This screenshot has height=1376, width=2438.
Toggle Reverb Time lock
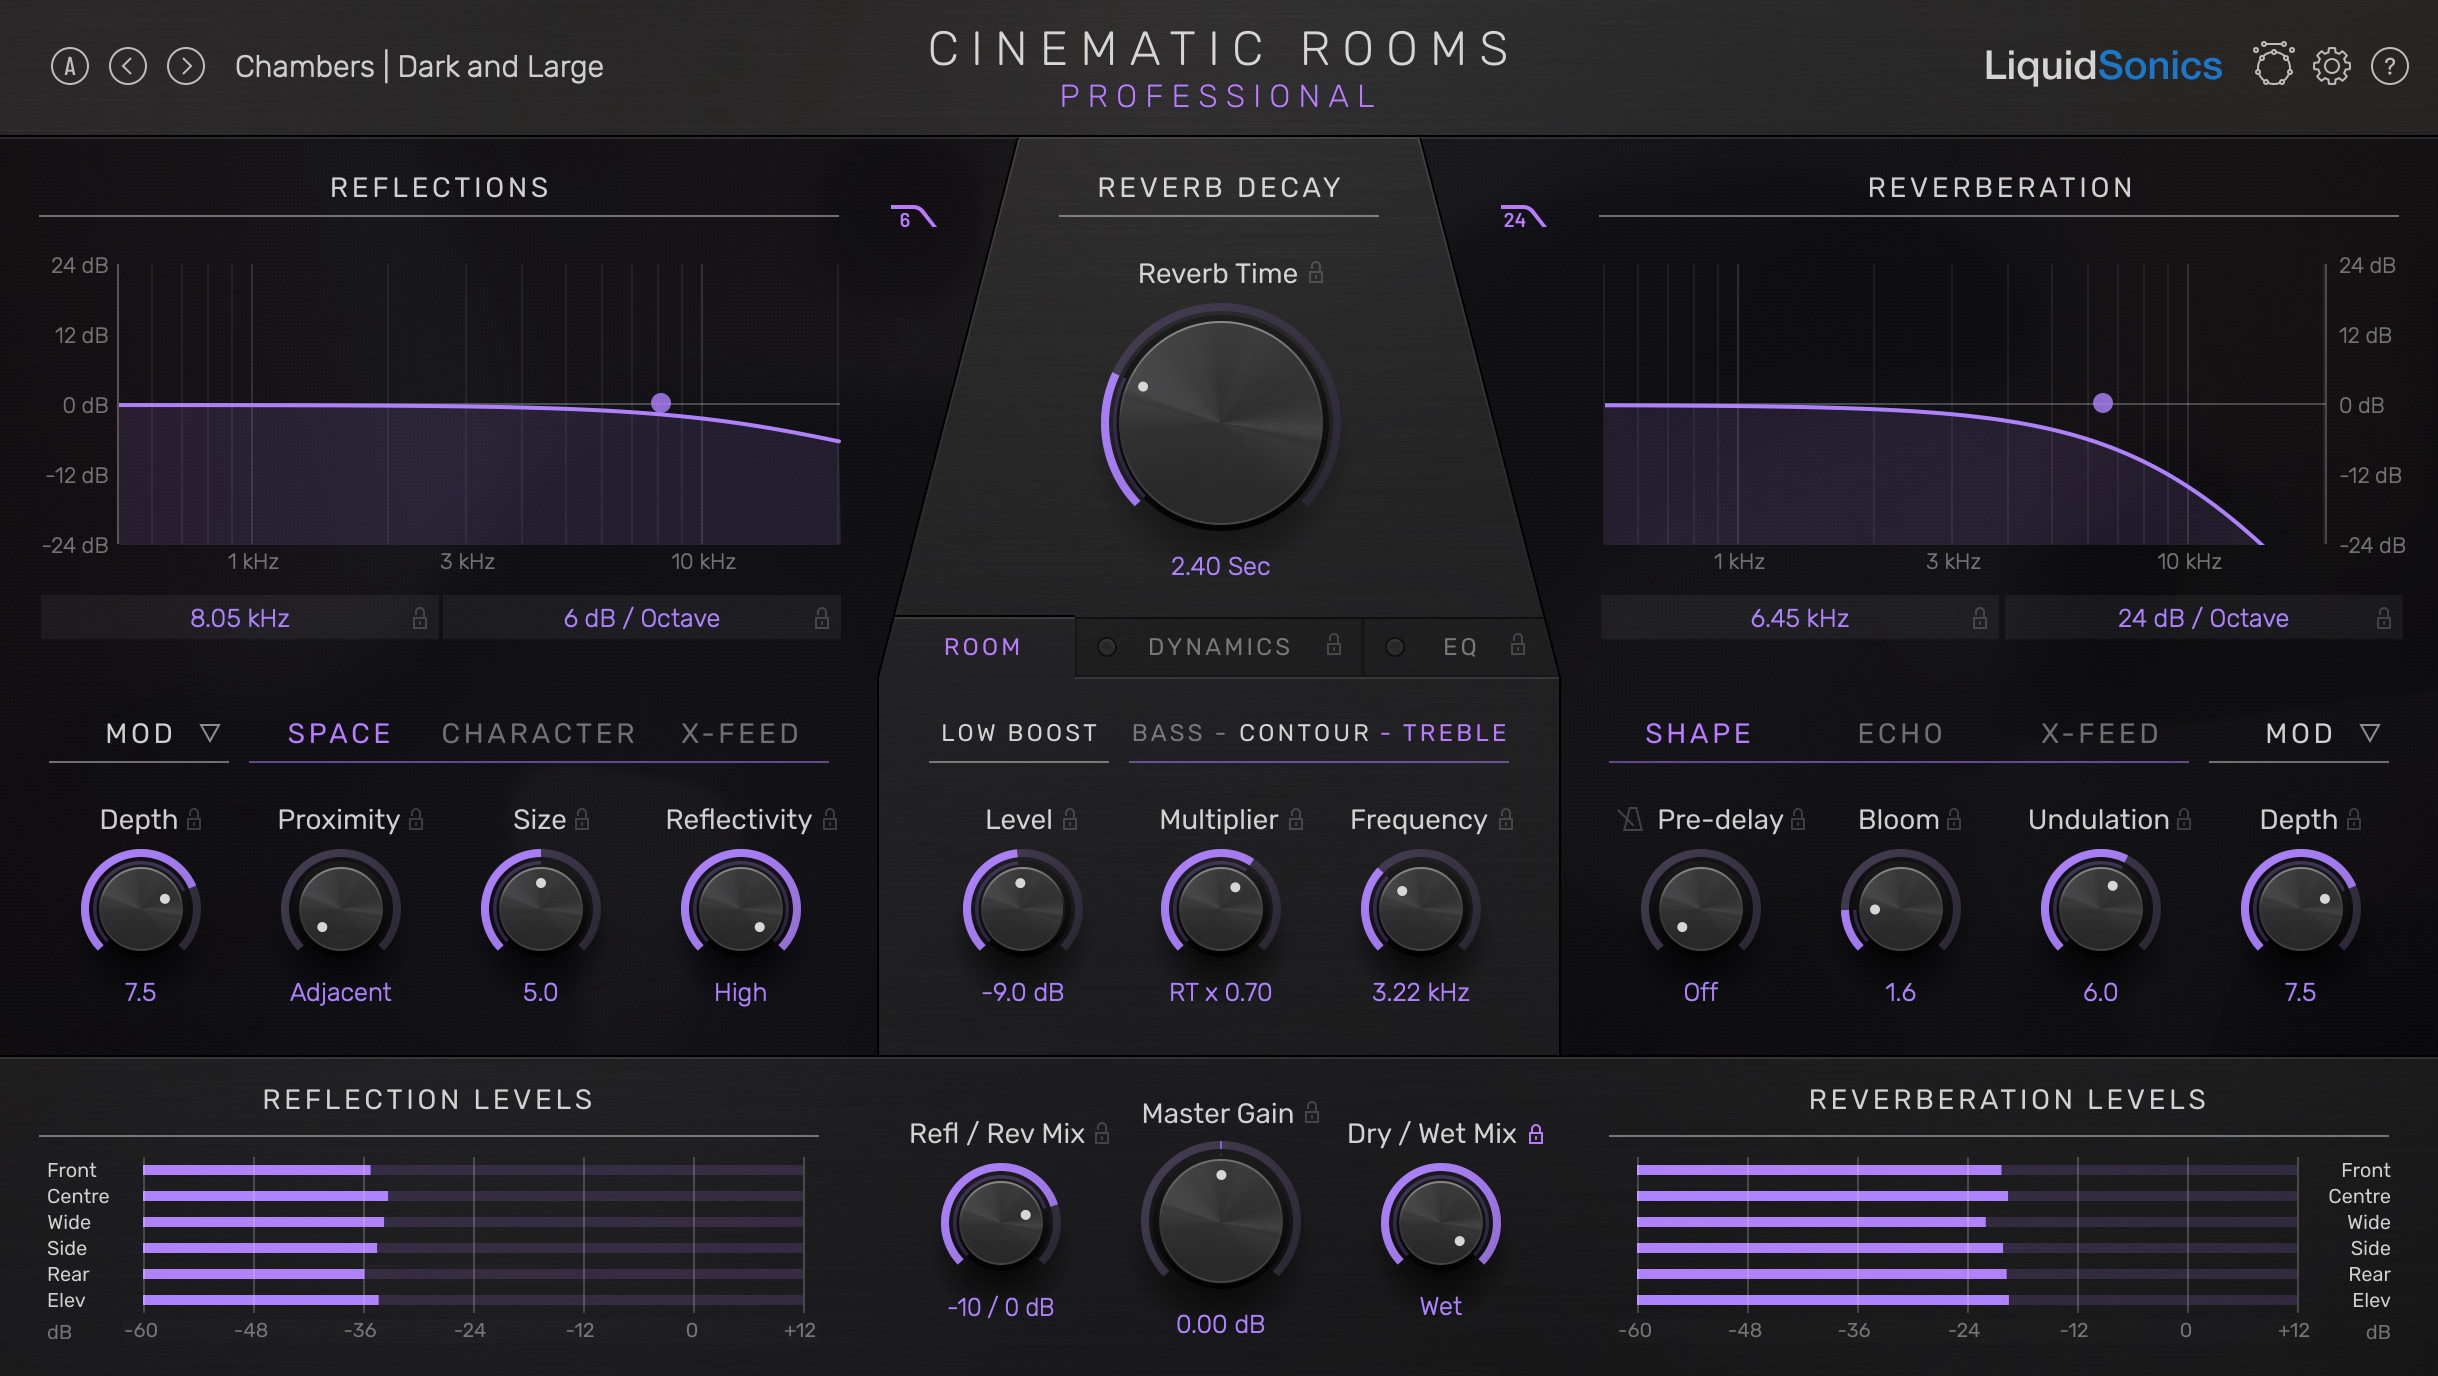tap(1316, 272)
